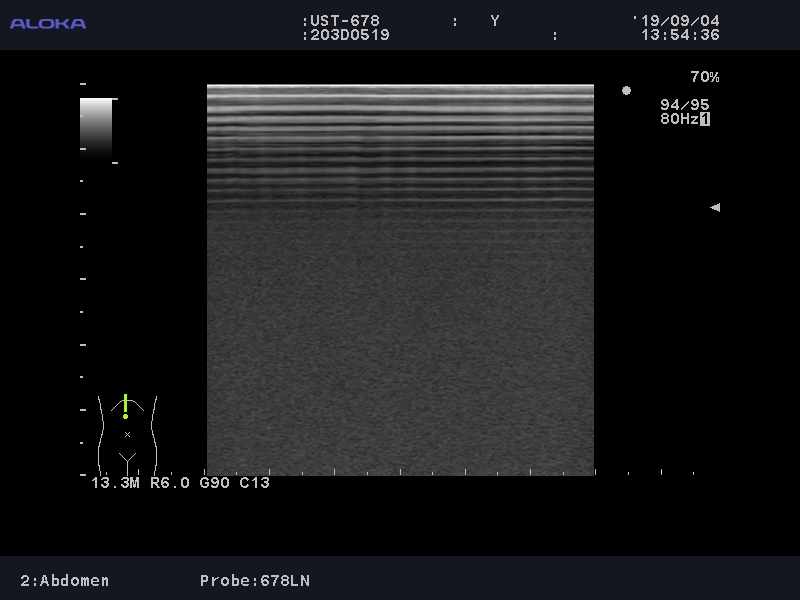Select the 2:Abdomen preset label
This screenshot has width=800, height=600.
(x=65, y=581)
